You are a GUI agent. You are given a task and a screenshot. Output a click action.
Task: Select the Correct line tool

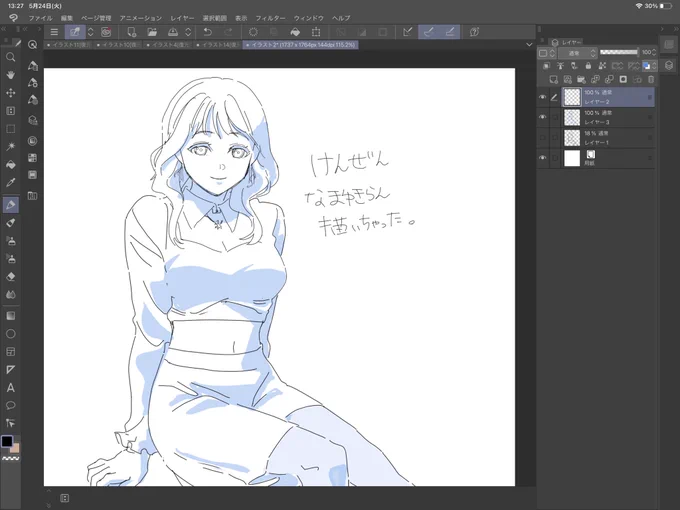click(x=11, y=423)
